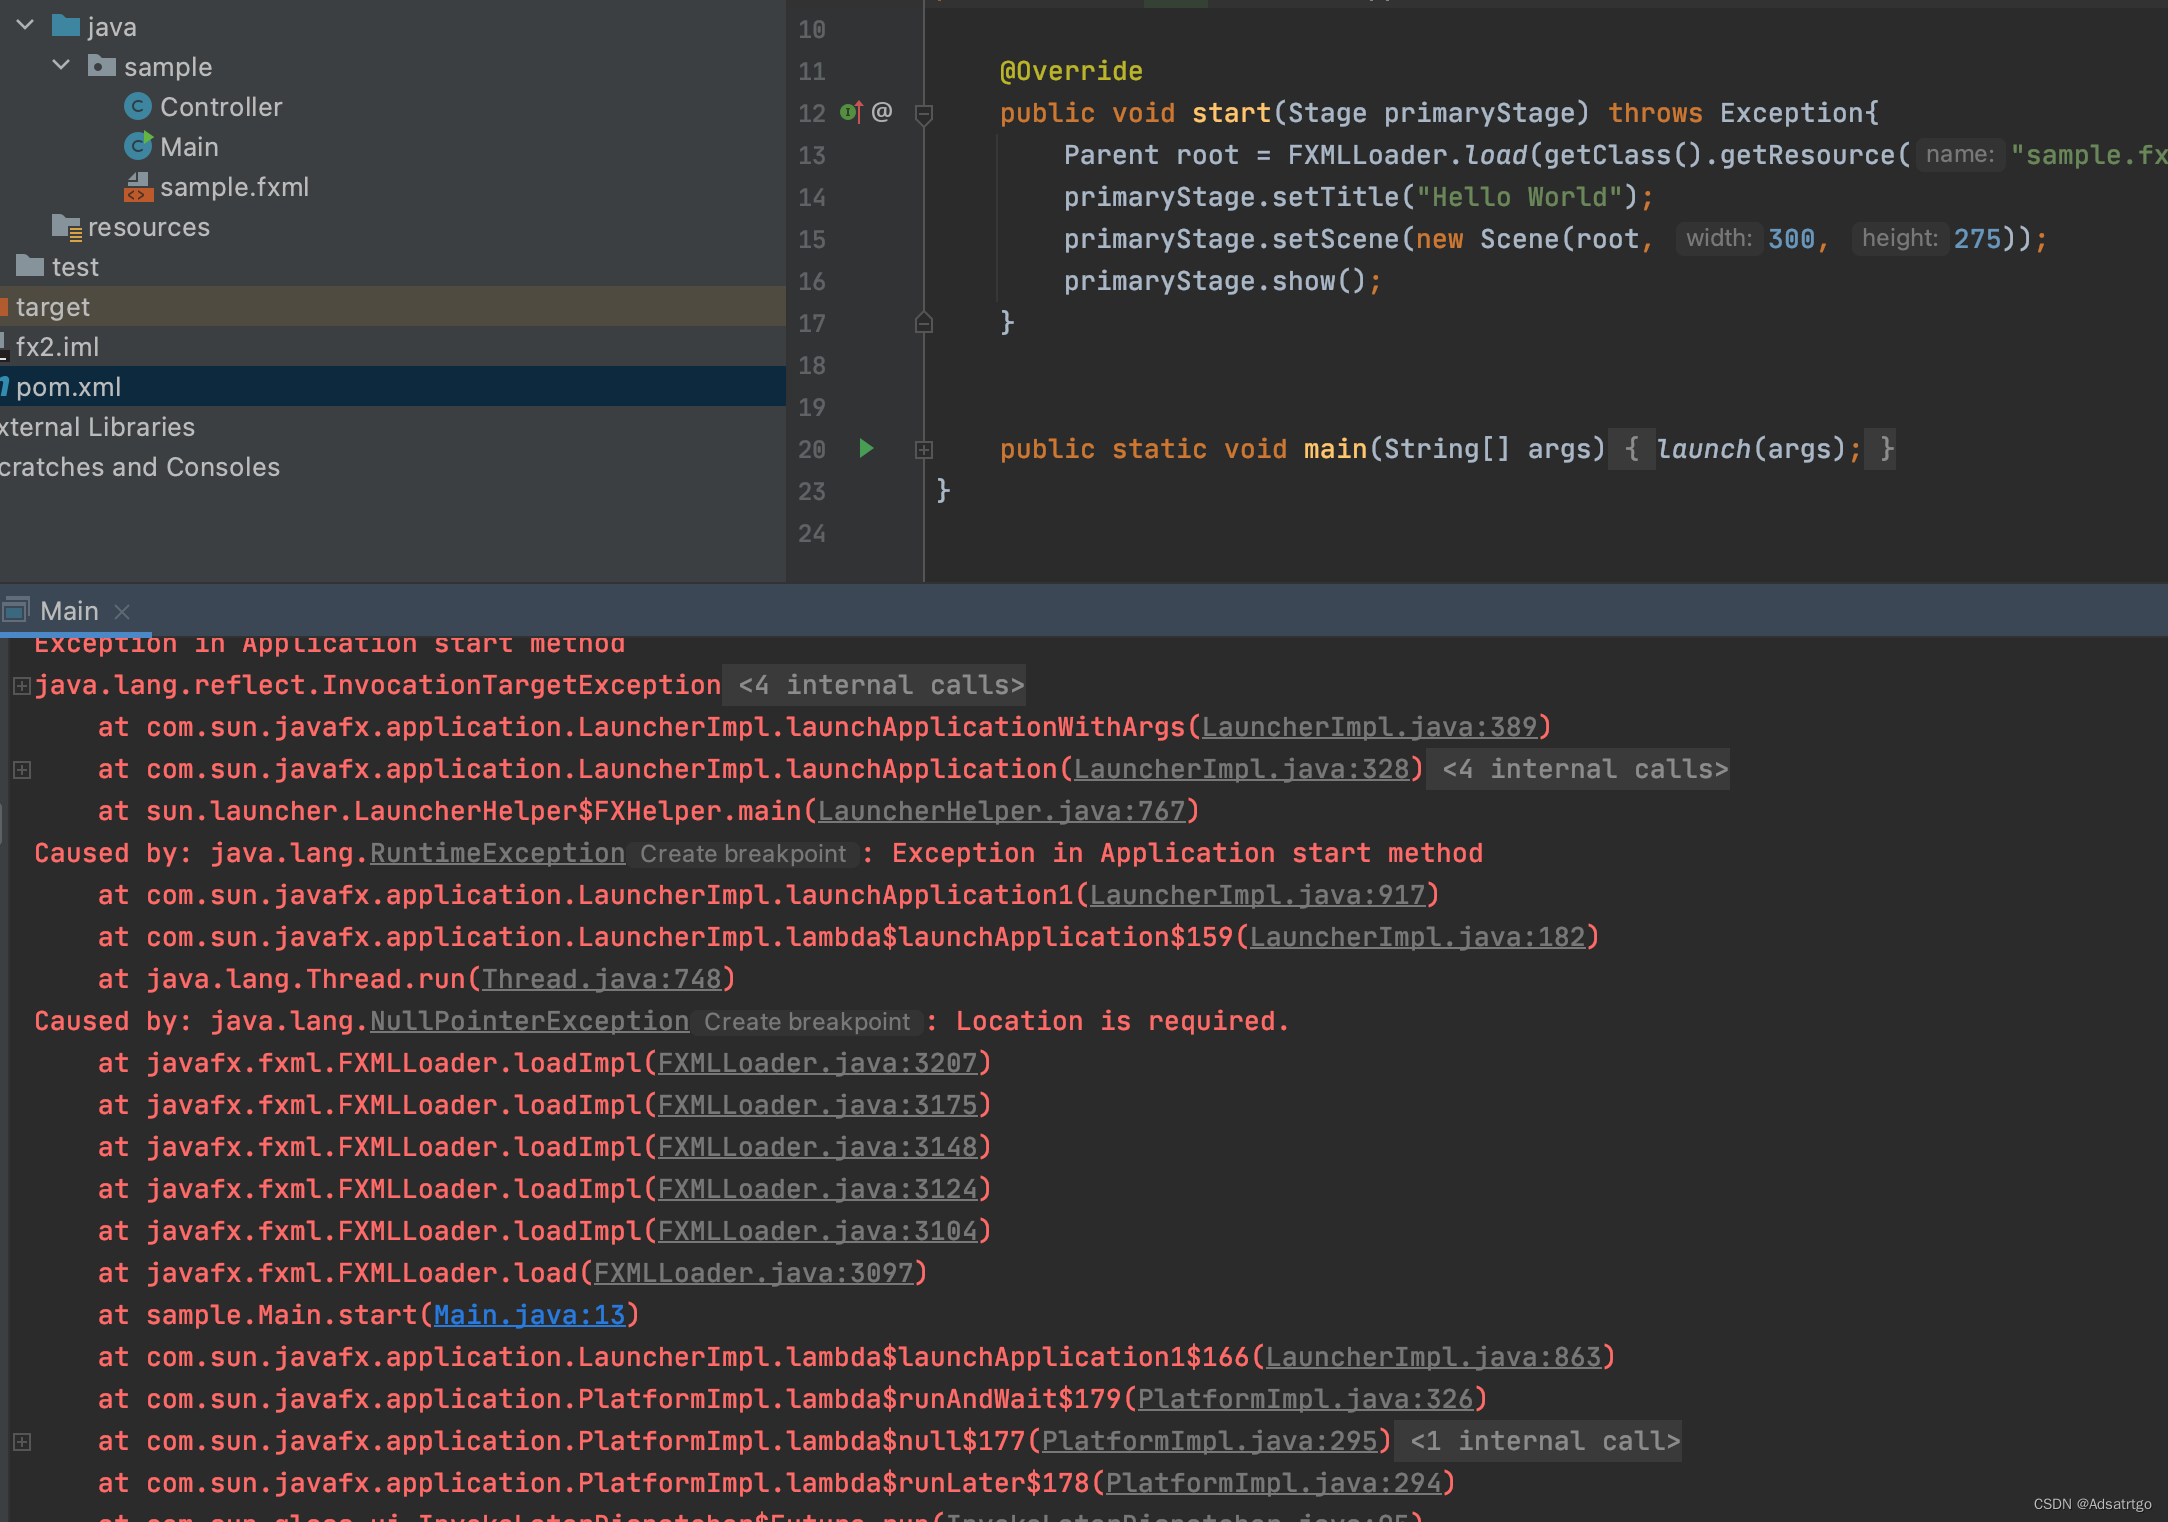This screenshot has height=1522, width=2168.
Task: Collapse the start method fold marker
Action: tap(924, 114)
